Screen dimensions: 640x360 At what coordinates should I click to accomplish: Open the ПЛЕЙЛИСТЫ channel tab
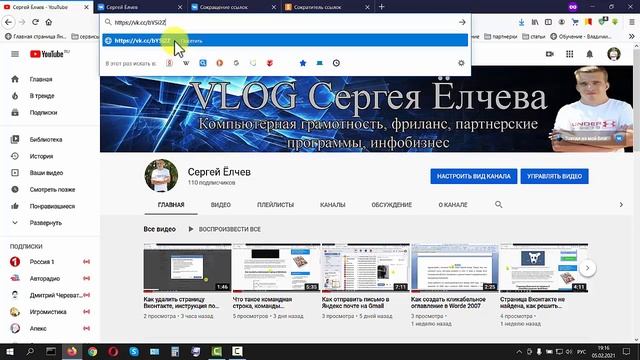tap(276, 204)
